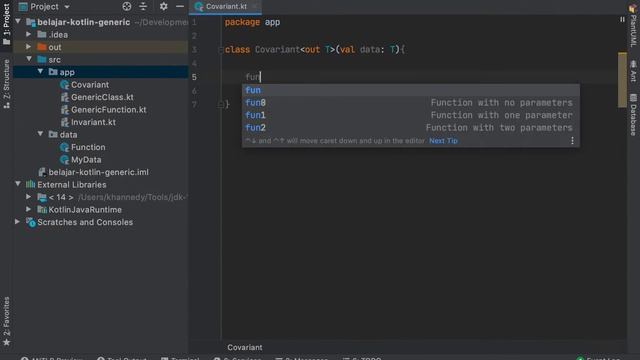Choose the 'fun1' one parameter template
The height and width of the screenshot is (360, 640).
pos(411,115)
